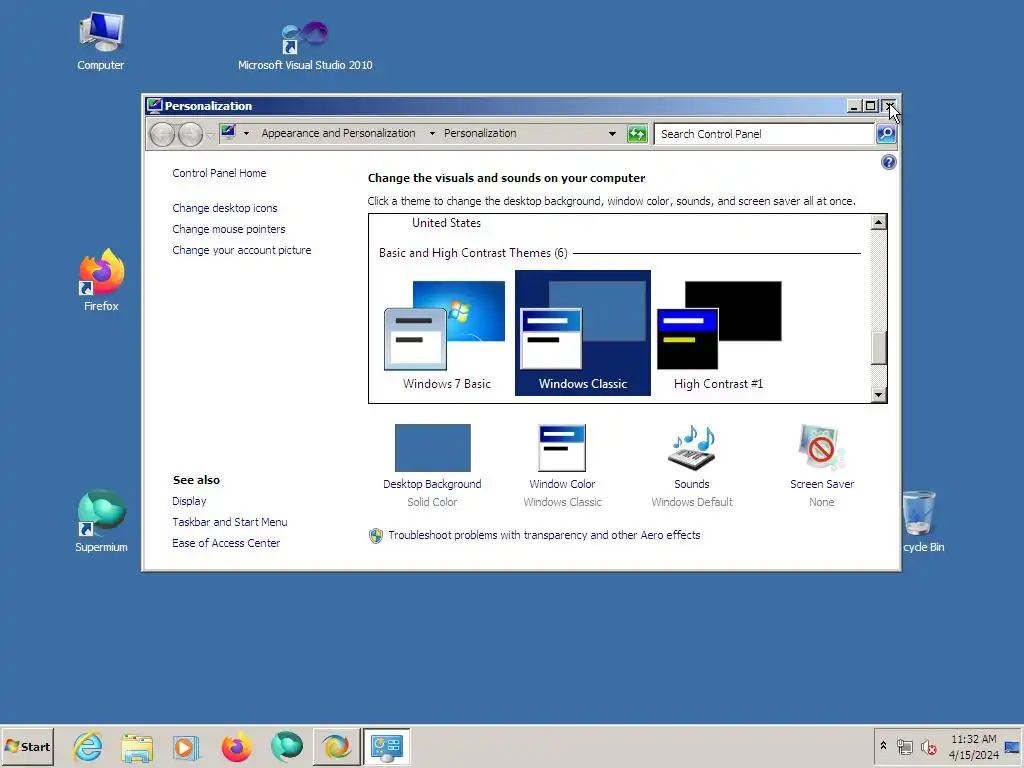This screenshot has width=1024, height=768.
Task: Click the search magnifier icon
Action: (886, 134)
